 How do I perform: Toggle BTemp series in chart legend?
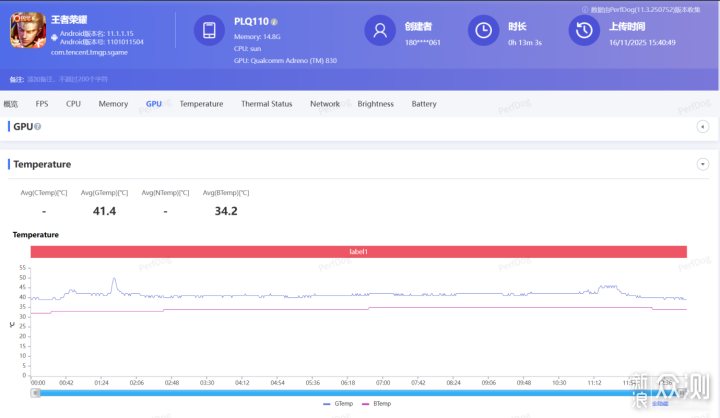[x=378, y=403]
